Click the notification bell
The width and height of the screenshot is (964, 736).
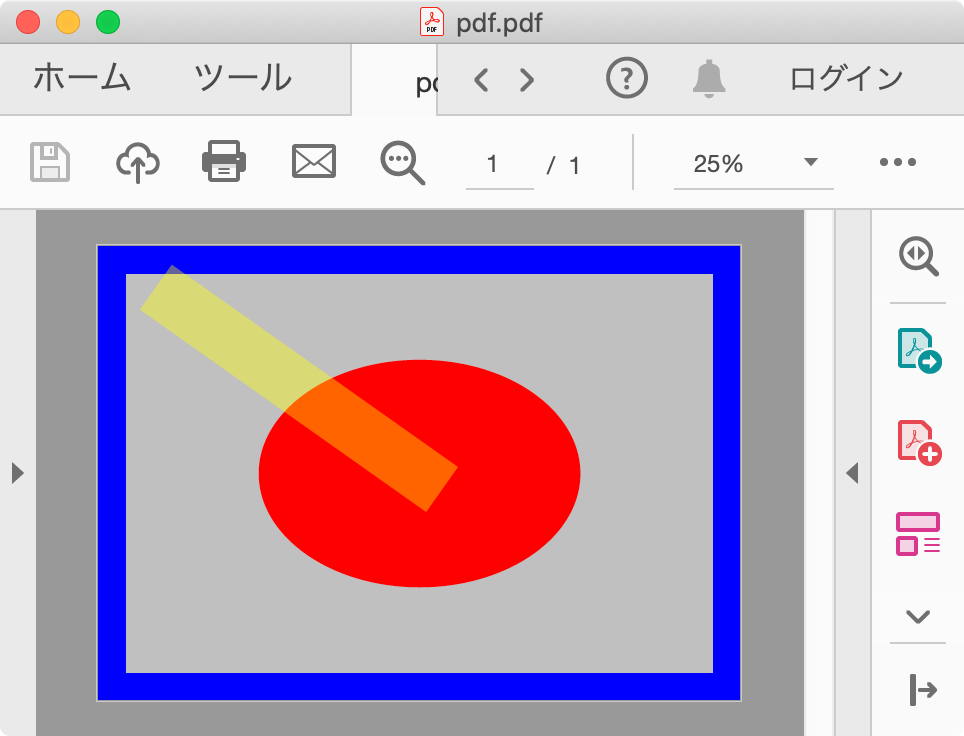tap(710, 78)
